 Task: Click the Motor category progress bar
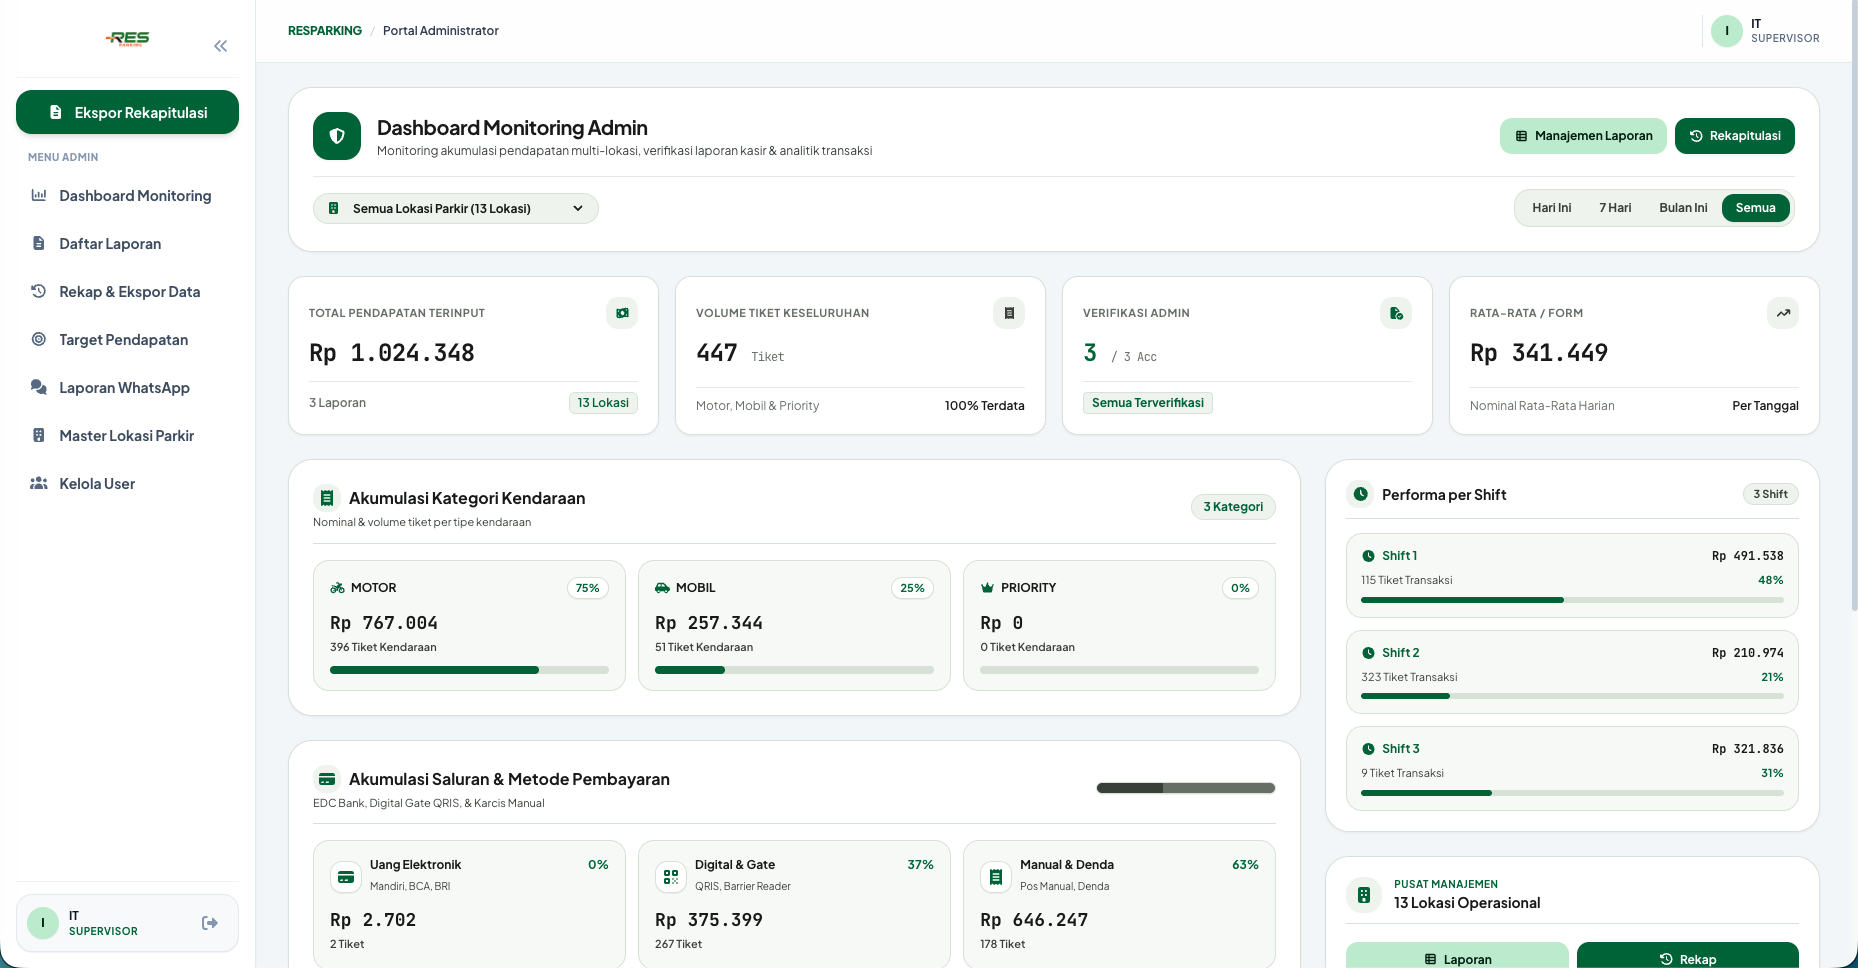(469, 670)
